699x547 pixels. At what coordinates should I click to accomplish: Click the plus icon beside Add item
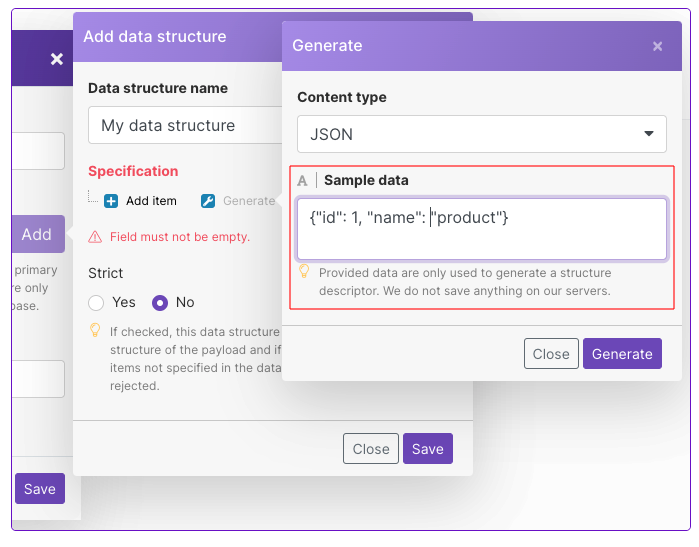click(111, 201)
